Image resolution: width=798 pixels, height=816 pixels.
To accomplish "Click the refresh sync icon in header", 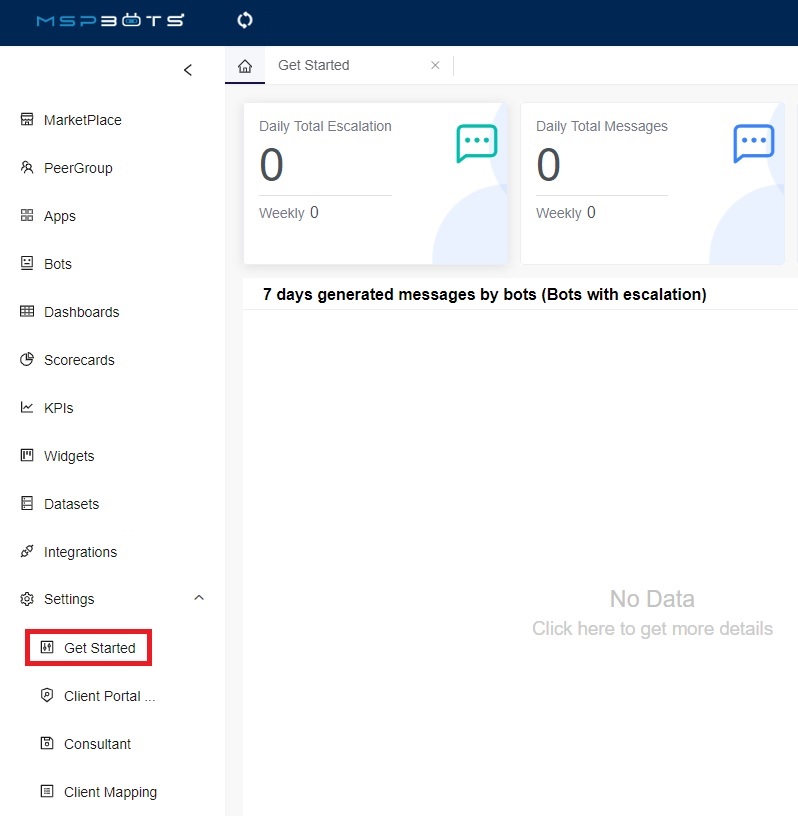I will tap(245, 21).
